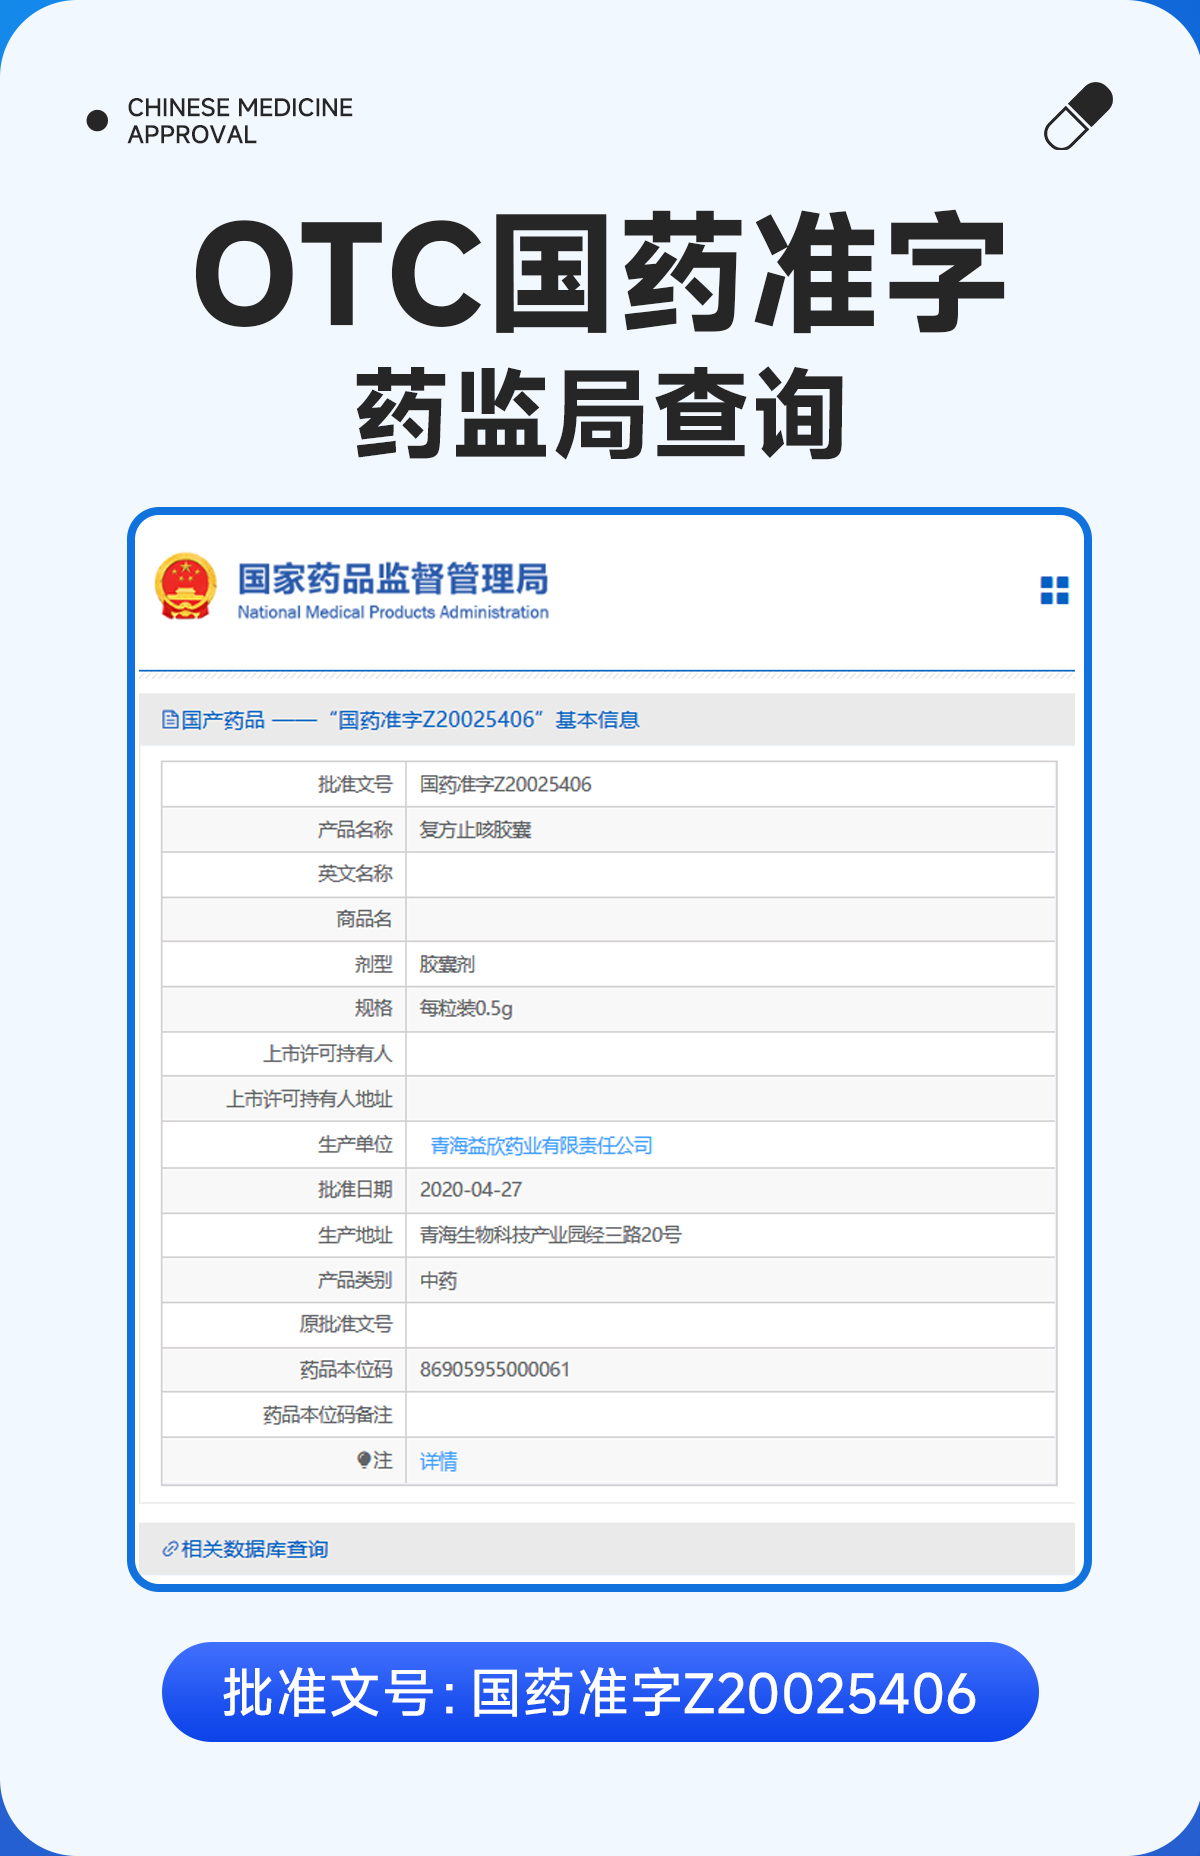Click the 剂型 row label
Screen dimensions: 1200x1856
pos(373,964)
